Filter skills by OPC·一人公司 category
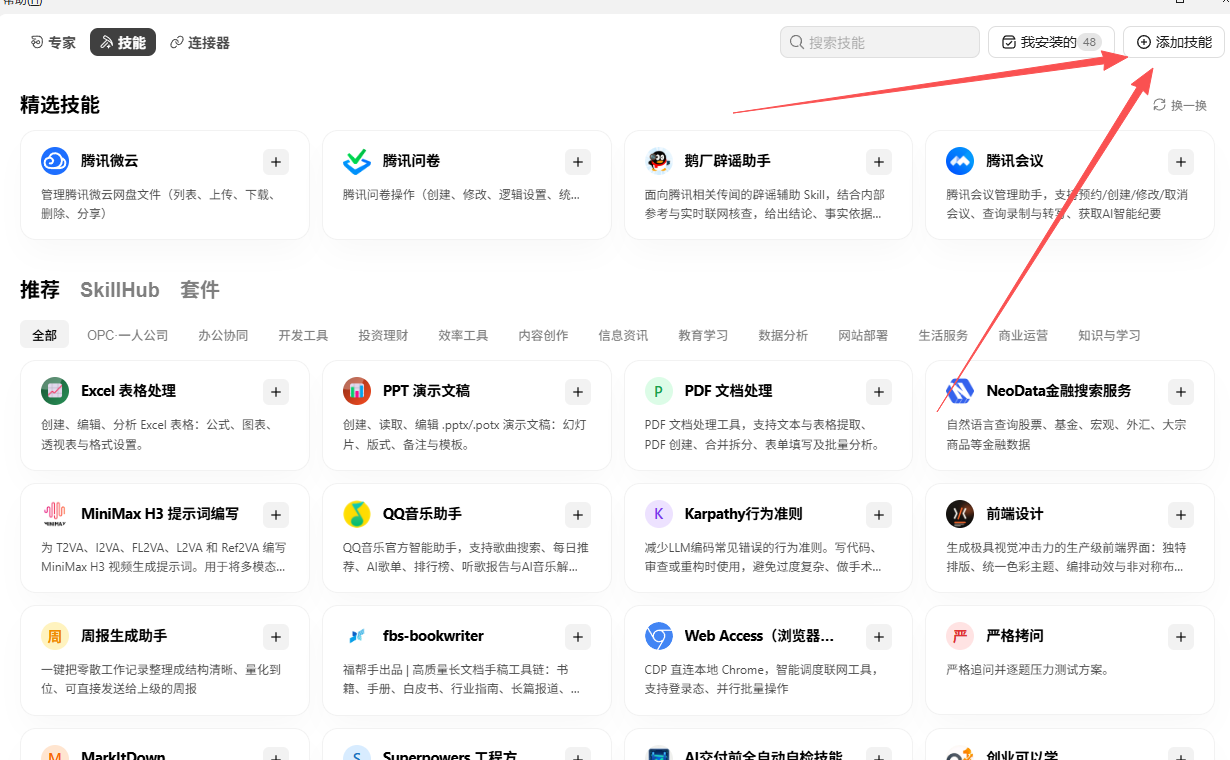This screenshot has width=1230, height=760. (x=128, y=335)
